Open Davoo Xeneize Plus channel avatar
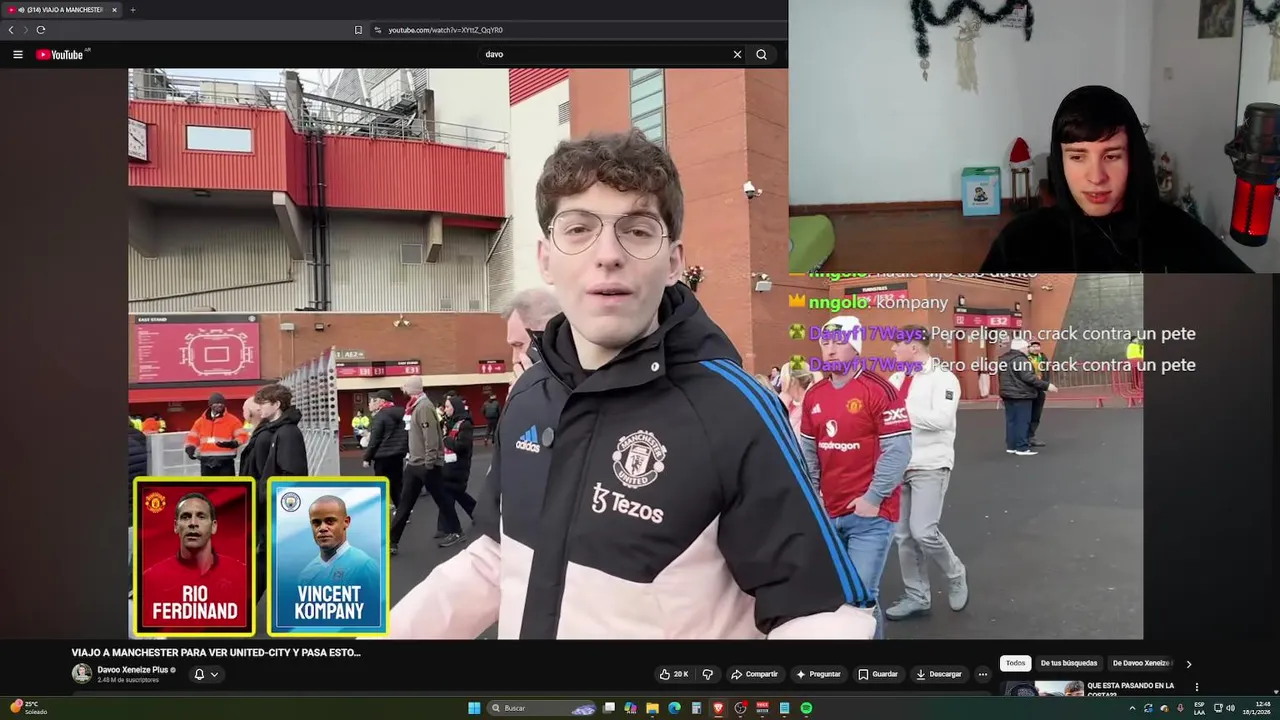The height and width of the screenshot is (720, 1280). 81,674
